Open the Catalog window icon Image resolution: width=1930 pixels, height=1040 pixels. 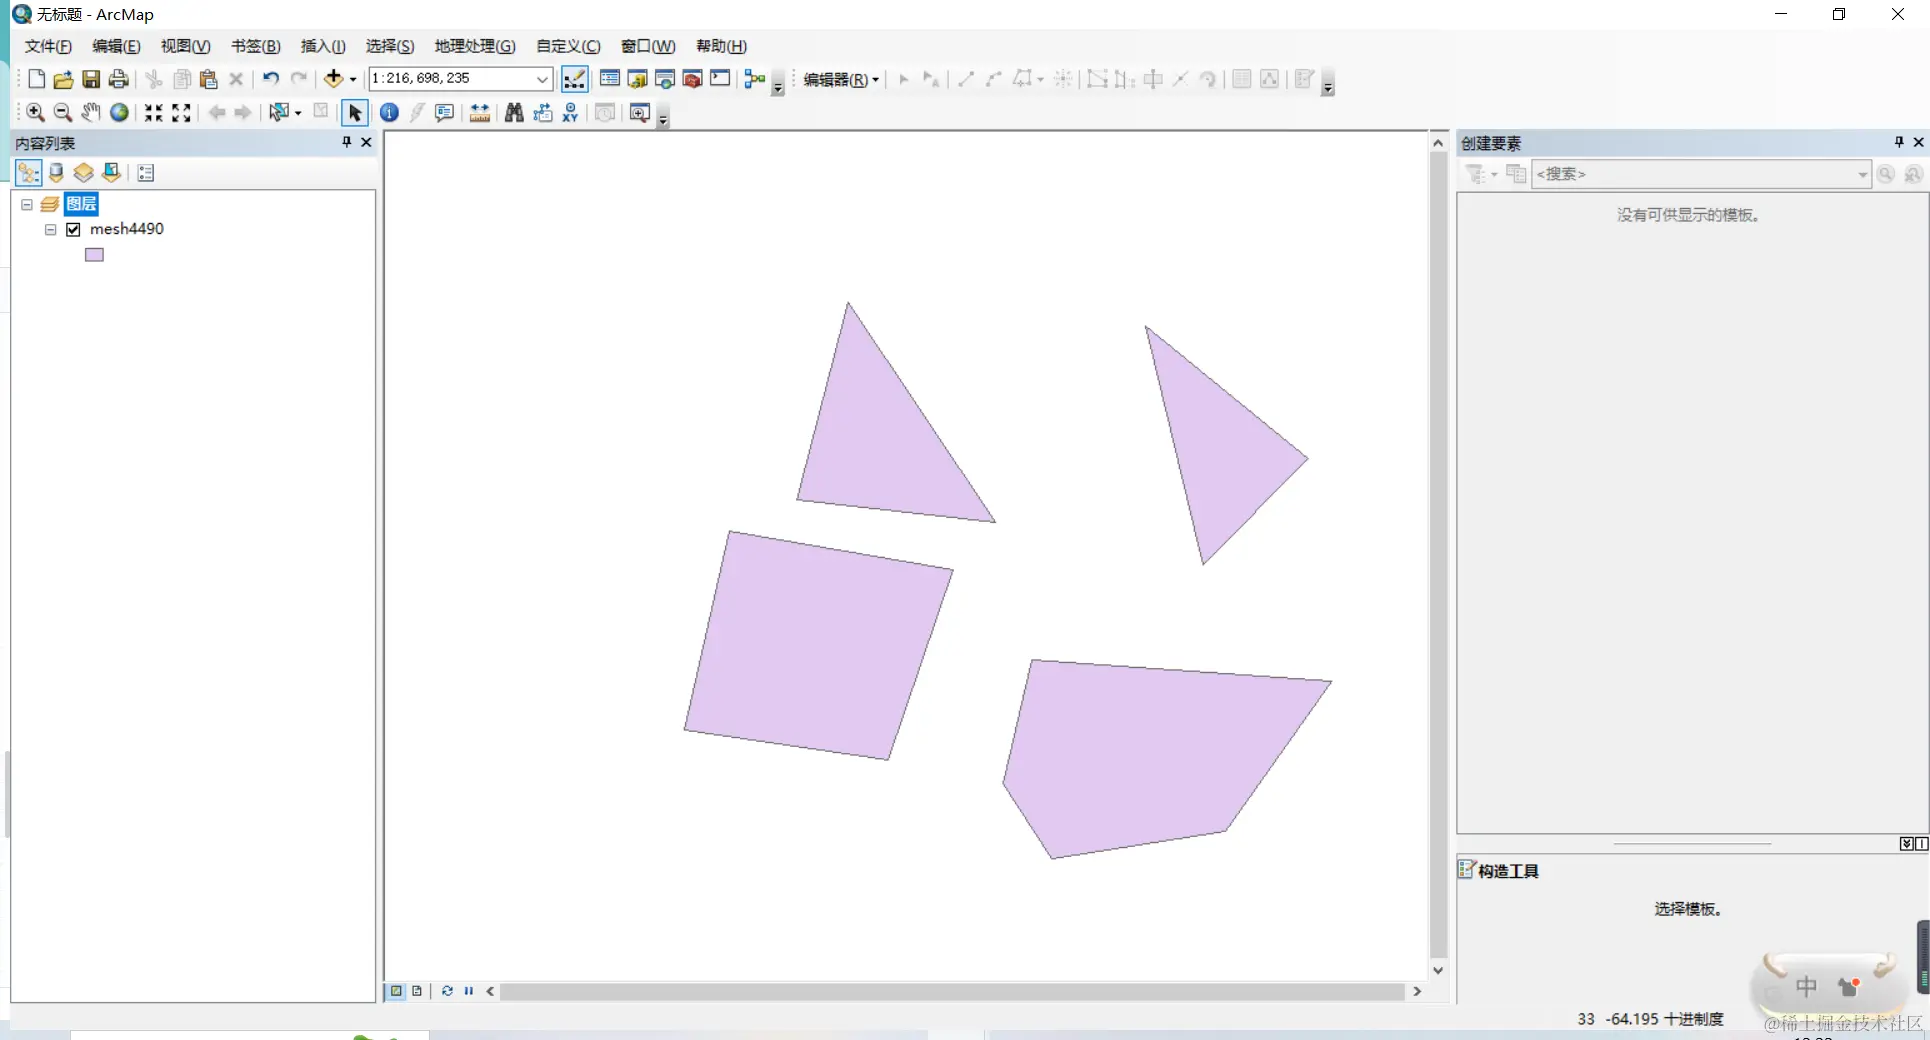point(637,79)
